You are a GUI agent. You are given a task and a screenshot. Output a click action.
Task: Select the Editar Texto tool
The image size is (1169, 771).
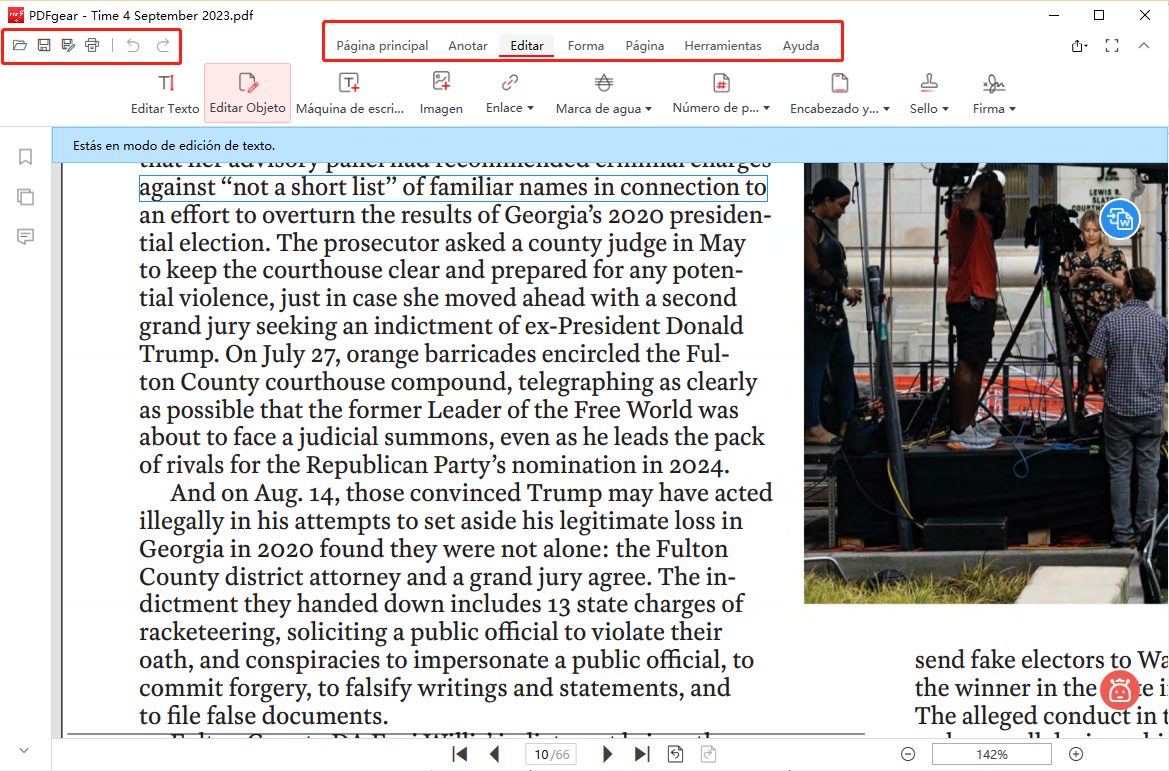(165, 93)
